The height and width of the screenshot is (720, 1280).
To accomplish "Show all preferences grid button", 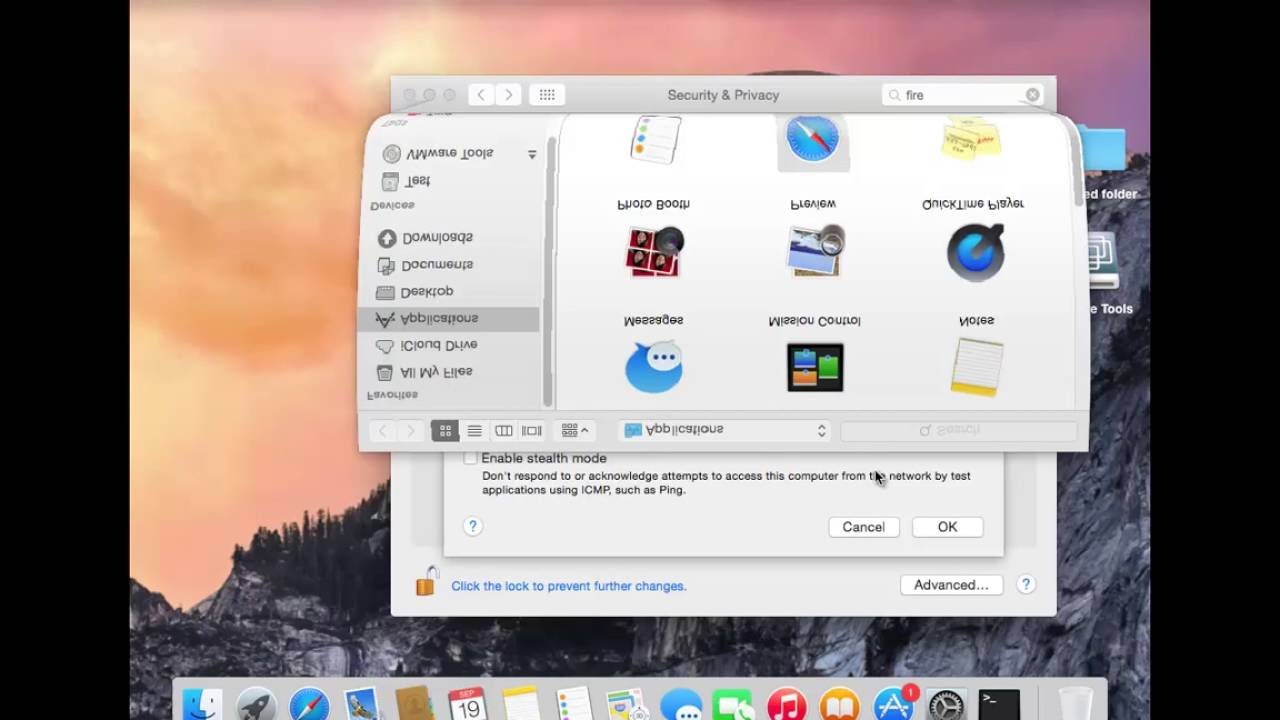I will point(547,95).
